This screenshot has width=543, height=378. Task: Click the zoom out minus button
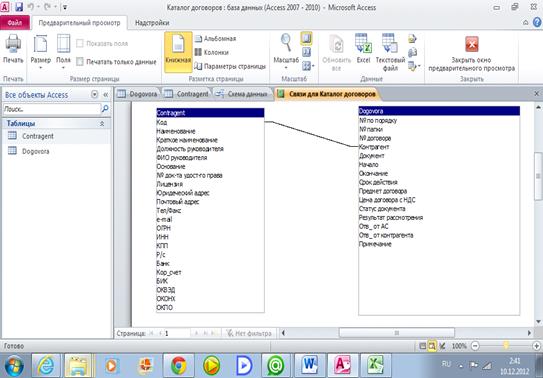tap(475, 345)
